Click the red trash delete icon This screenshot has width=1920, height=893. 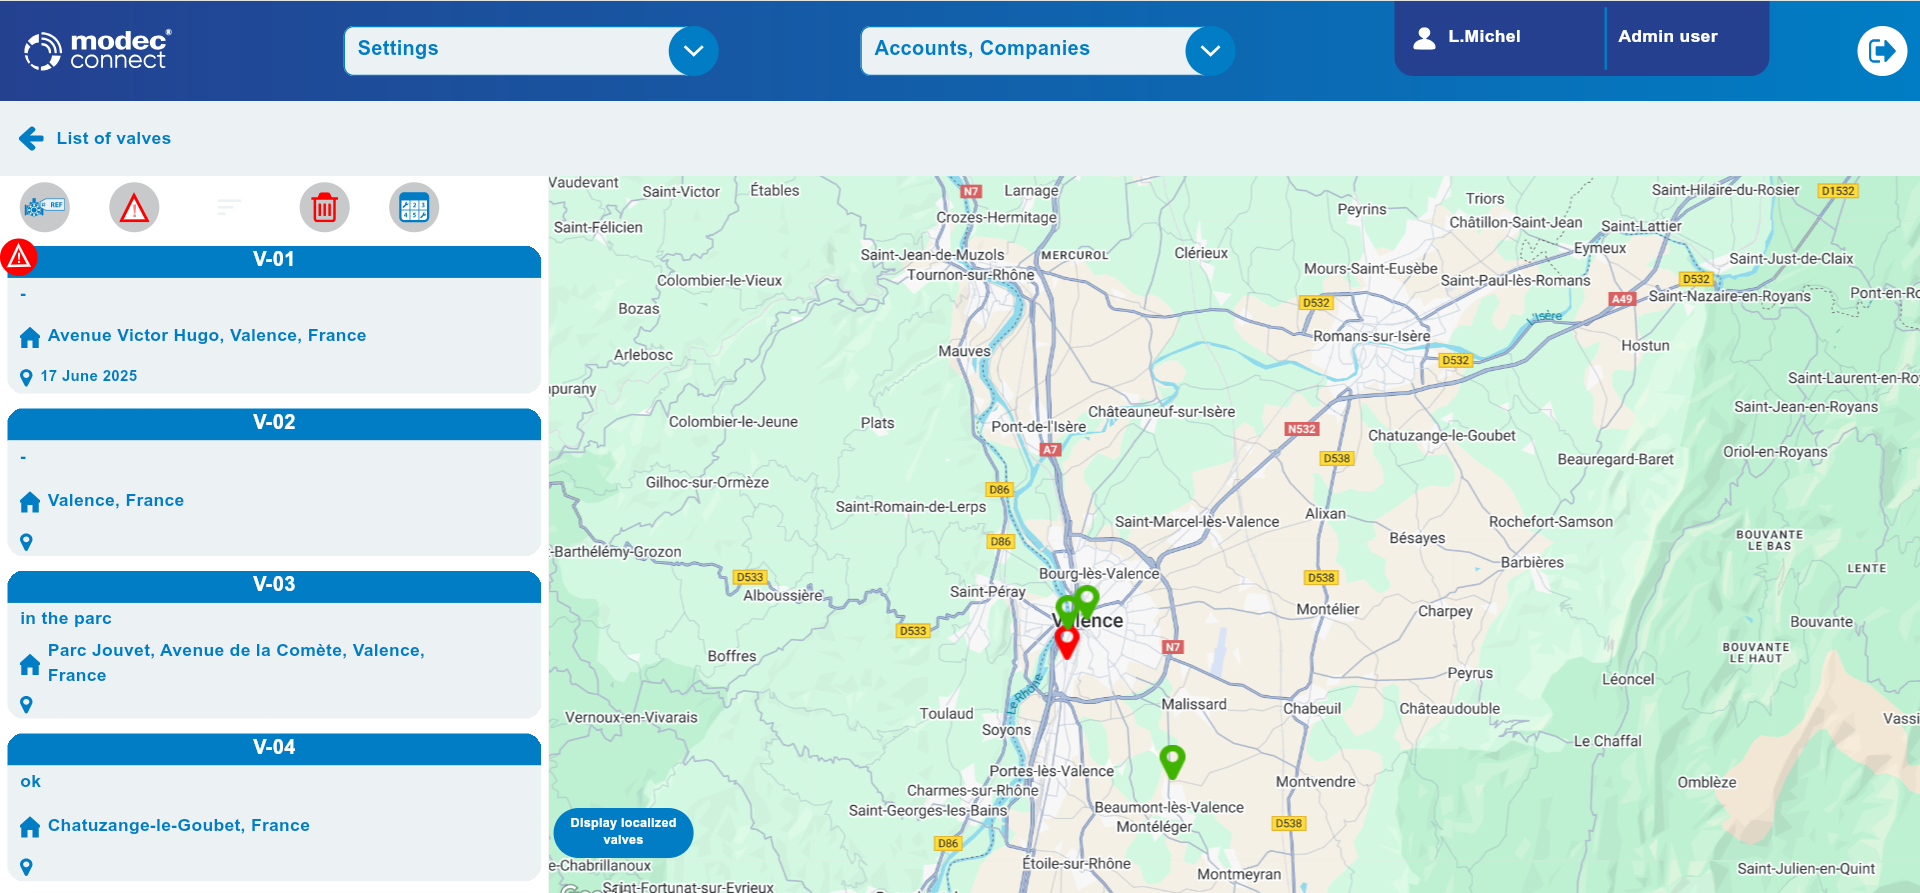[324, 208]
